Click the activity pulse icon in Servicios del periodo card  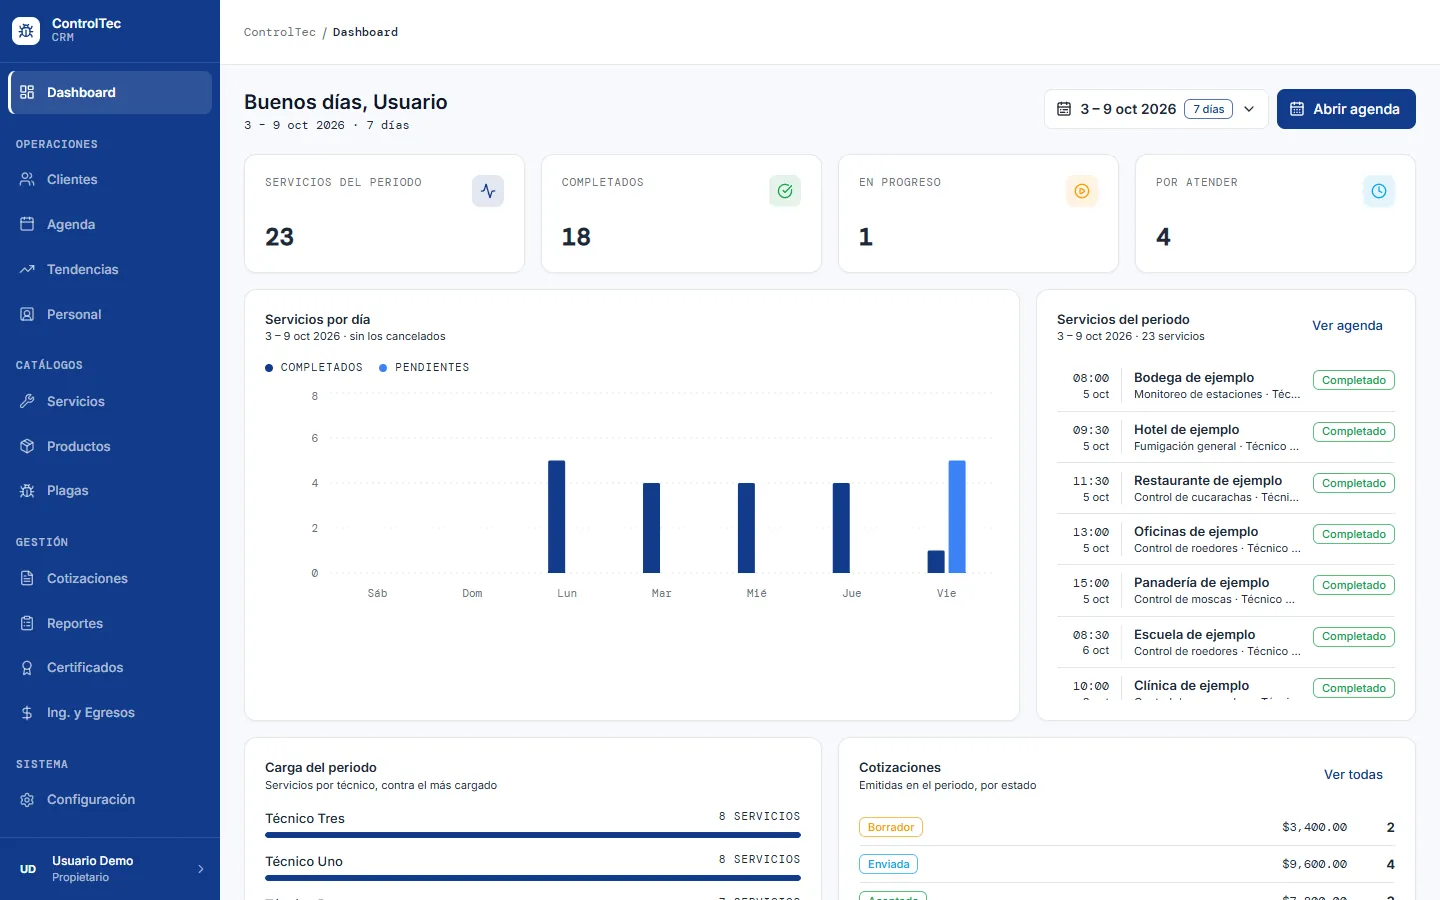point(488,191)
